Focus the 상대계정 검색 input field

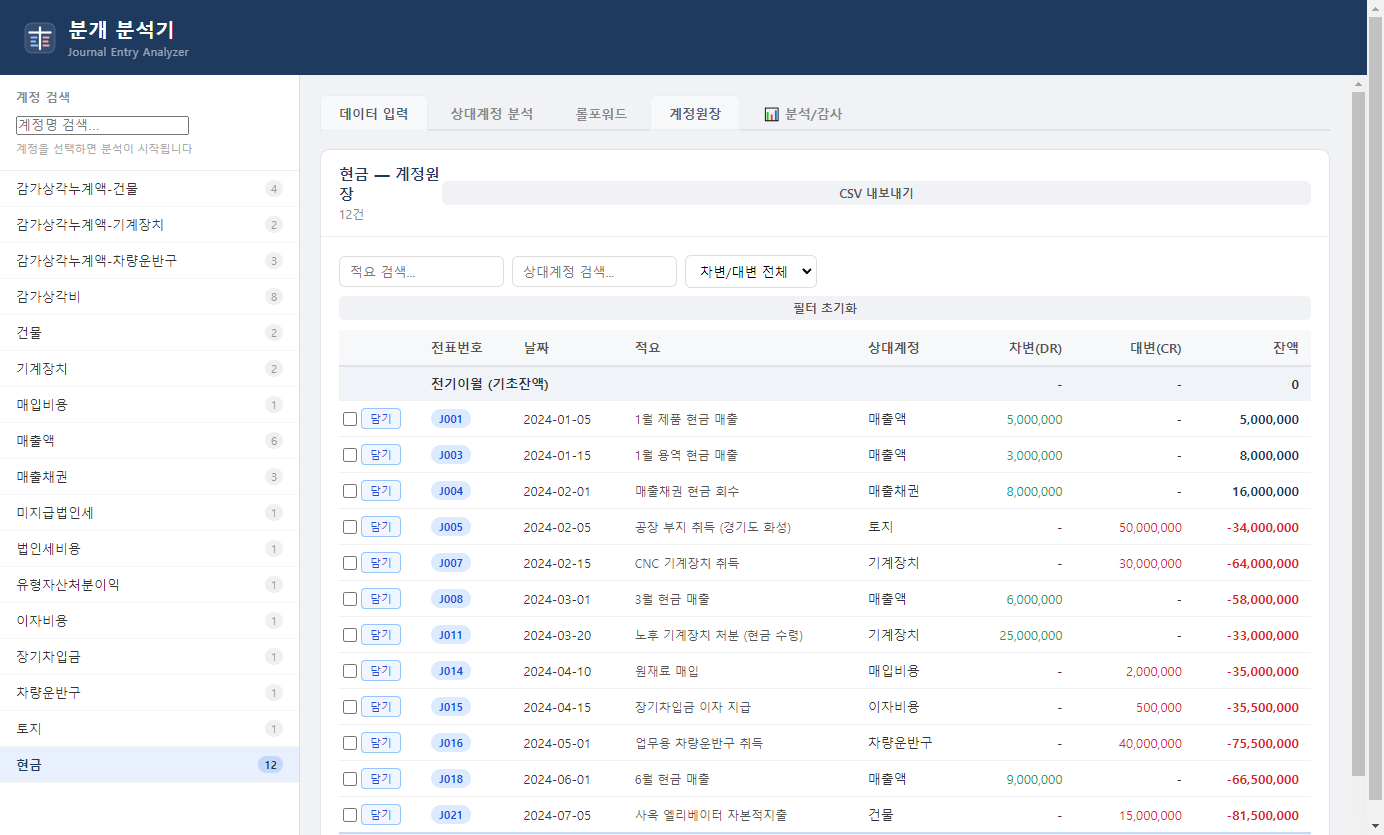[x=594, y=272]
